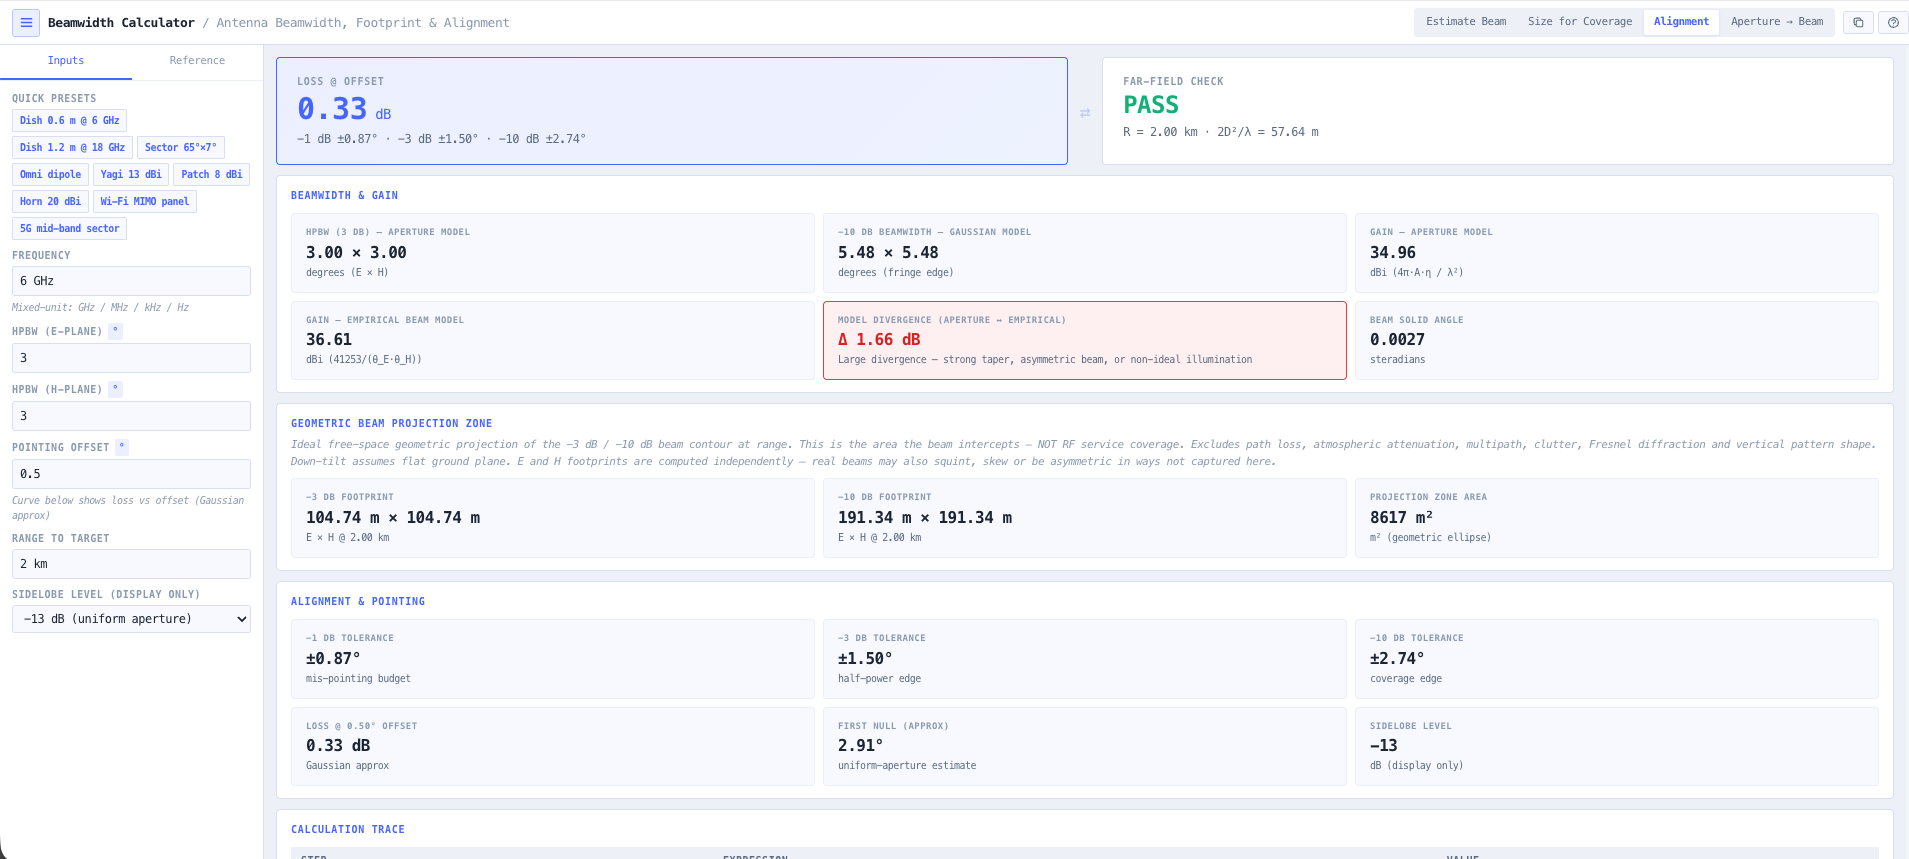The width and height of the screenshot is (1909, 859).
Task: Apply the Dish 1.2 m @ 18 GHz preset
Action: pos(72,148)
